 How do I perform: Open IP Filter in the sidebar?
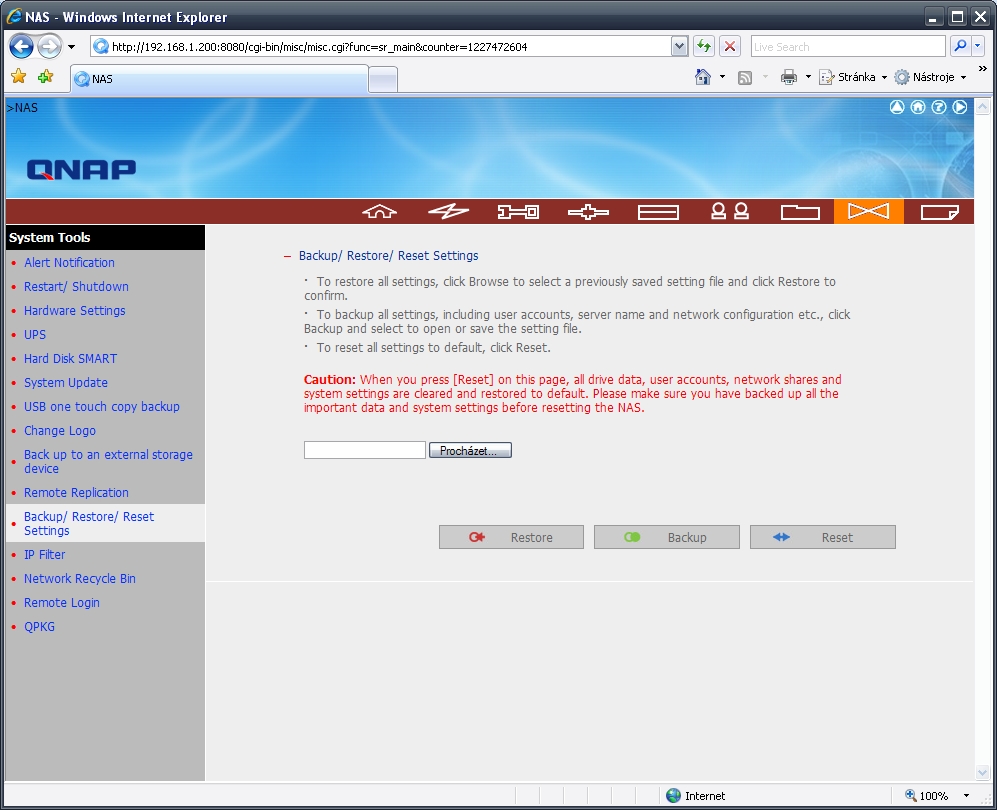(45, 554)
